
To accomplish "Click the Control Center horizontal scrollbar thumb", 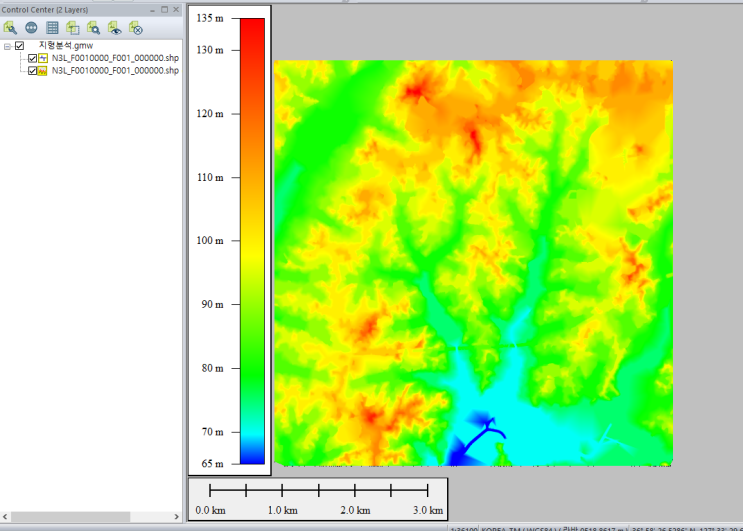I will pos(70,517).
